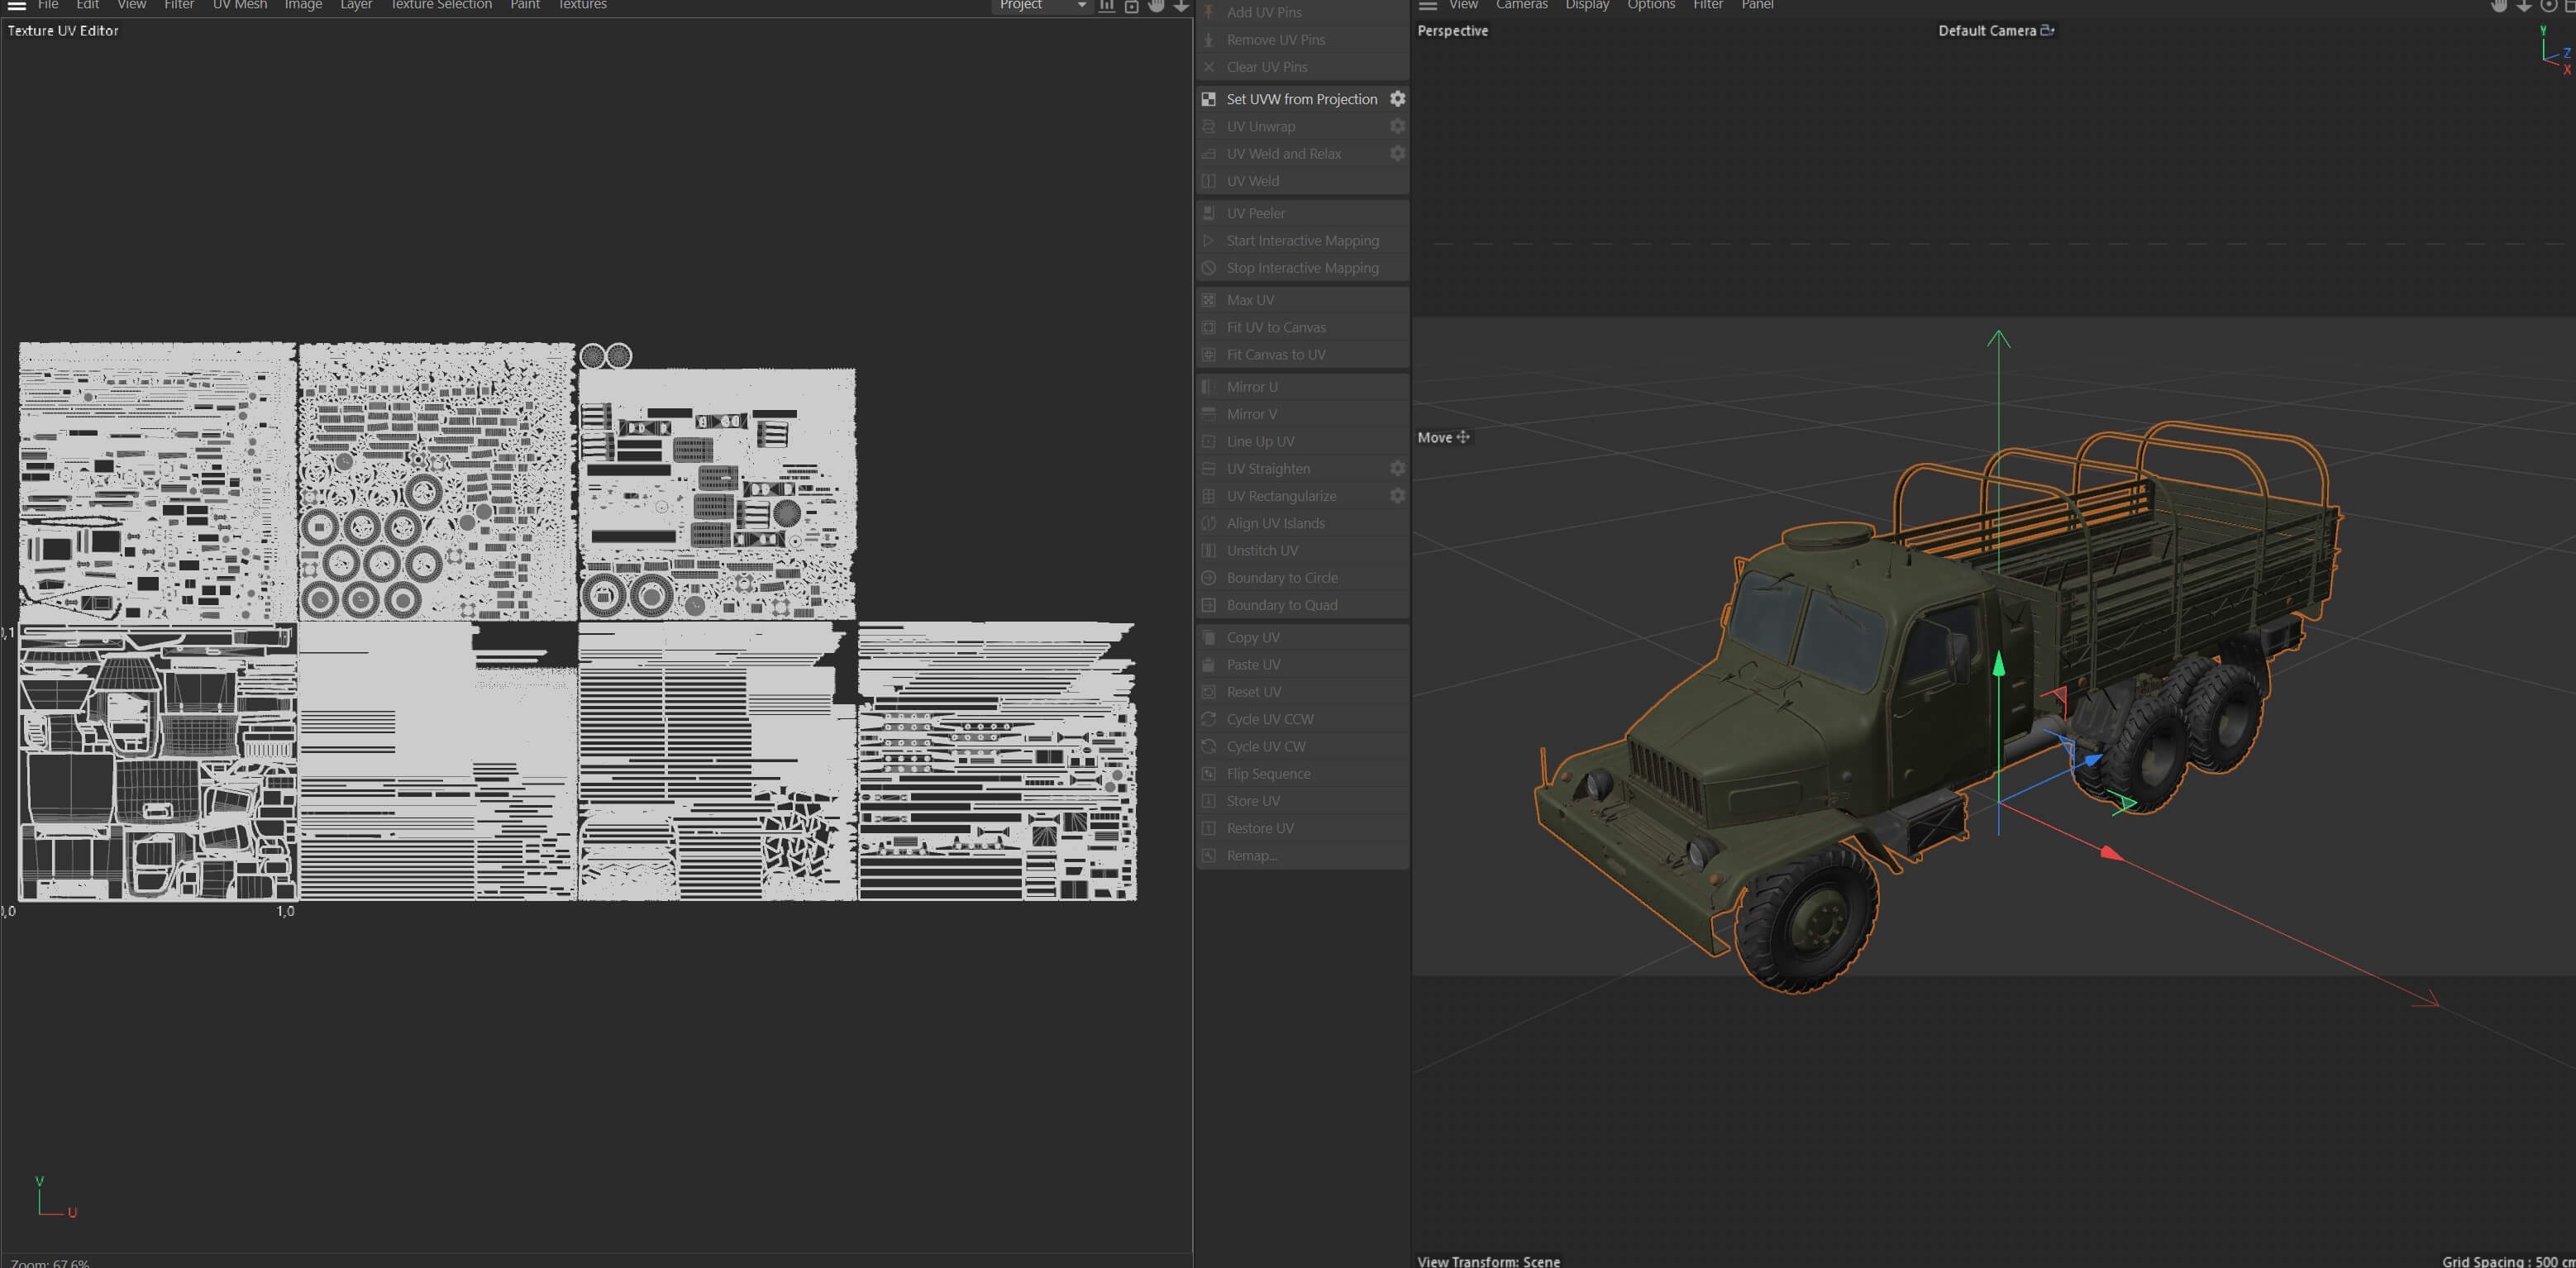Click the camera icon next to Default Camera
The image size is (2576, 1268).
2046,30
